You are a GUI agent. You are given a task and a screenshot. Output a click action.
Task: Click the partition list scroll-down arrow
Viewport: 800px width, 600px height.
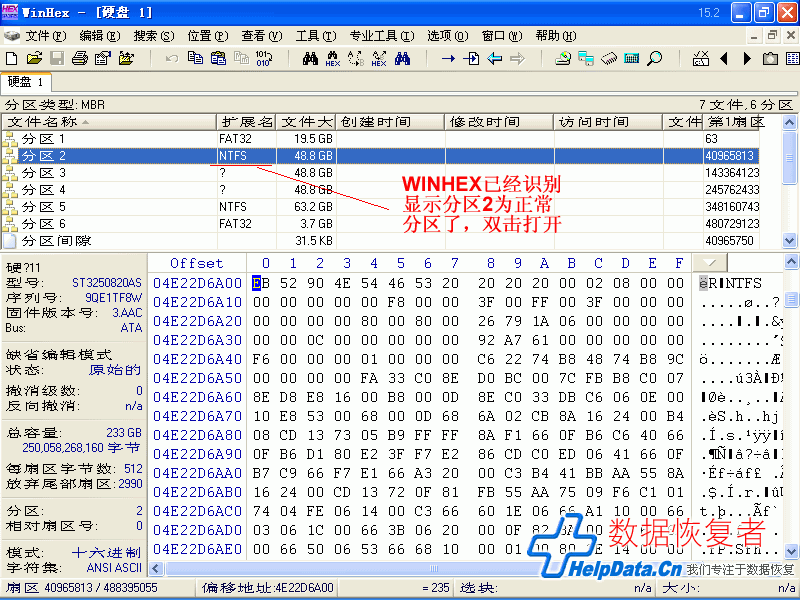point(789,240)
